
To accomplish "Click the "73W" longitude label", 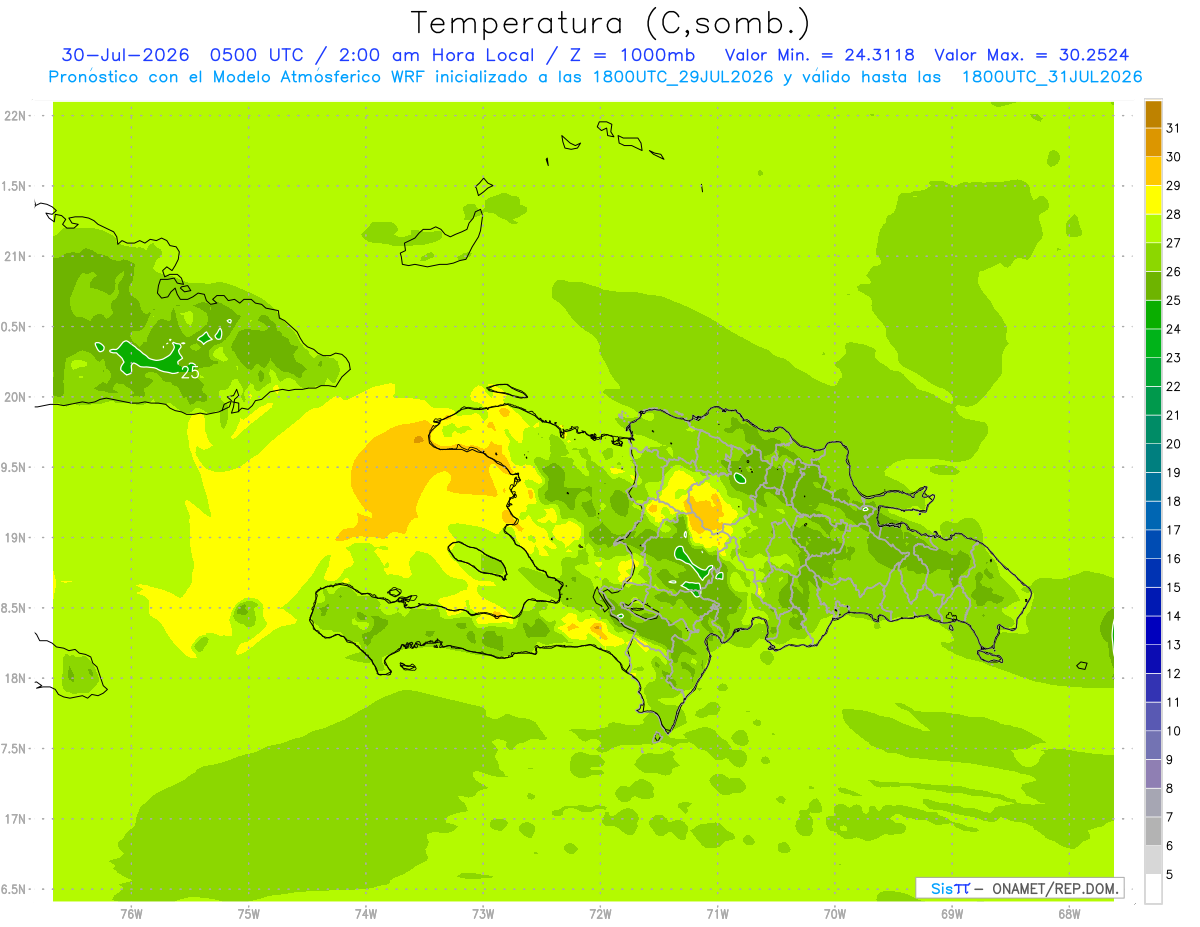I will click(x=483, y=913).
